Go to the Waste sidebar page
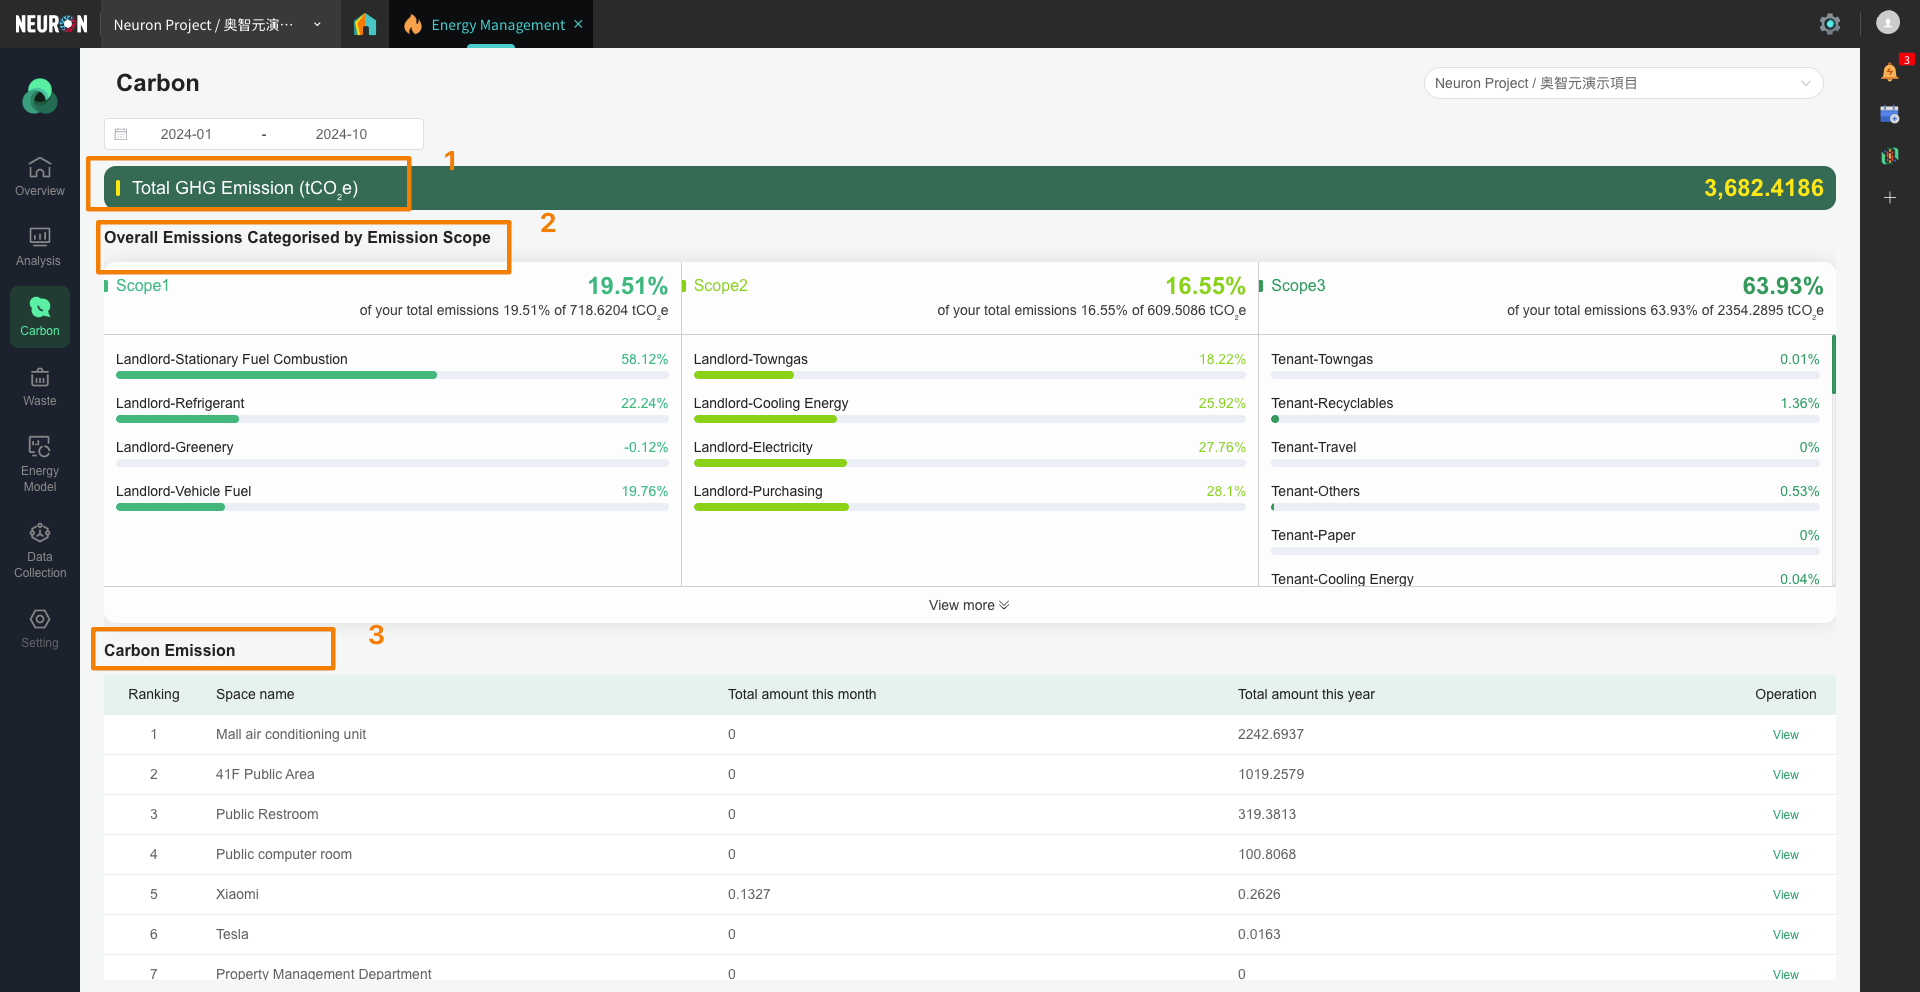 (x=39, y=386)
